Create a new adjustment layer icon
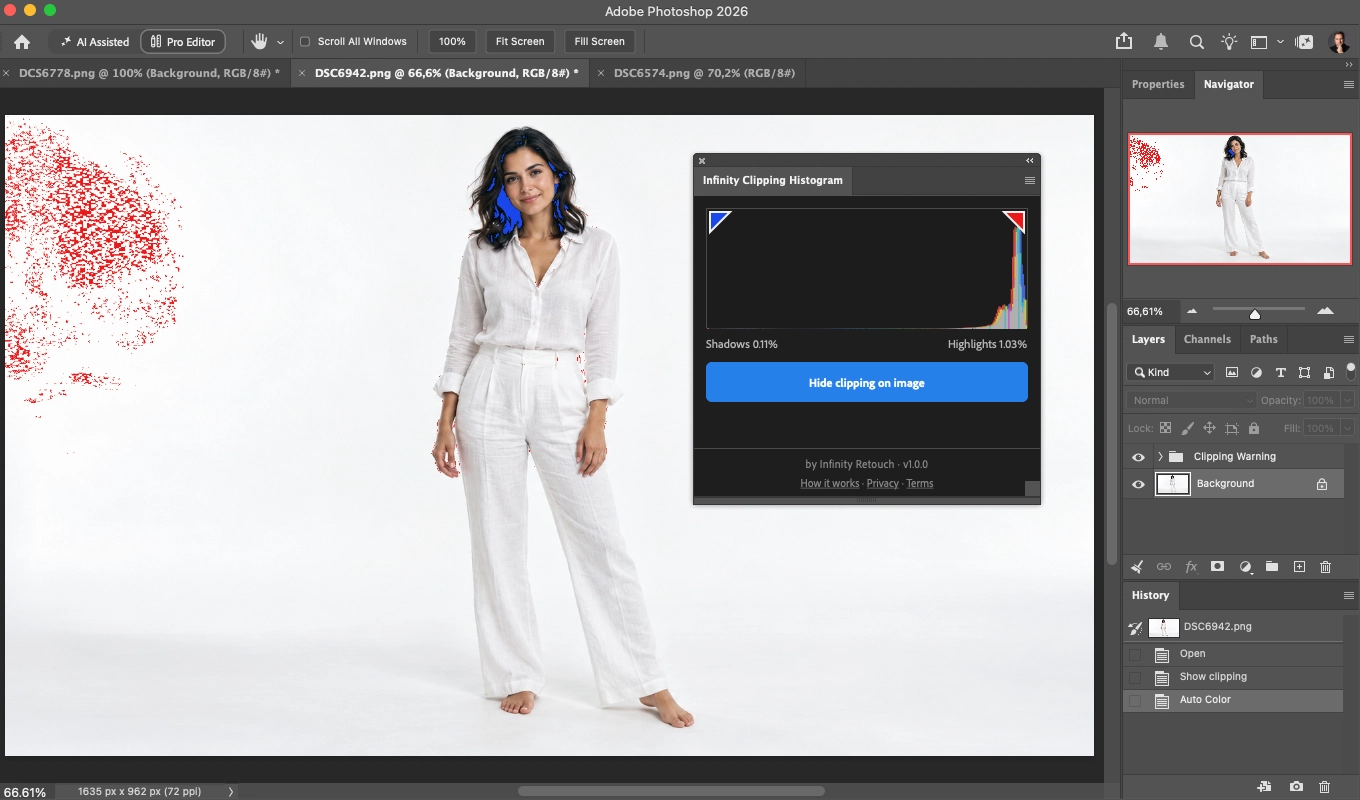 (1245, 566)
